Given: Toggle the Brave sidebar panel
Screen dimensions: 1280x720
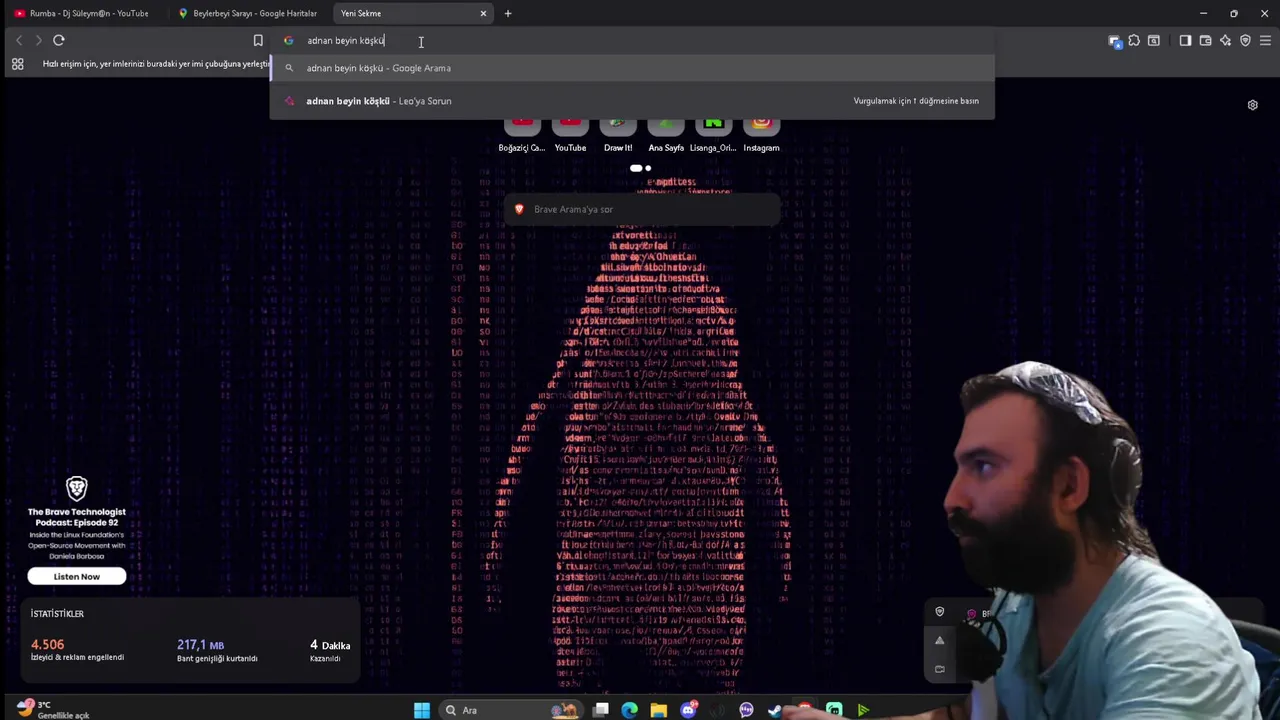Looking at the screenshot, I should 1185,41.
